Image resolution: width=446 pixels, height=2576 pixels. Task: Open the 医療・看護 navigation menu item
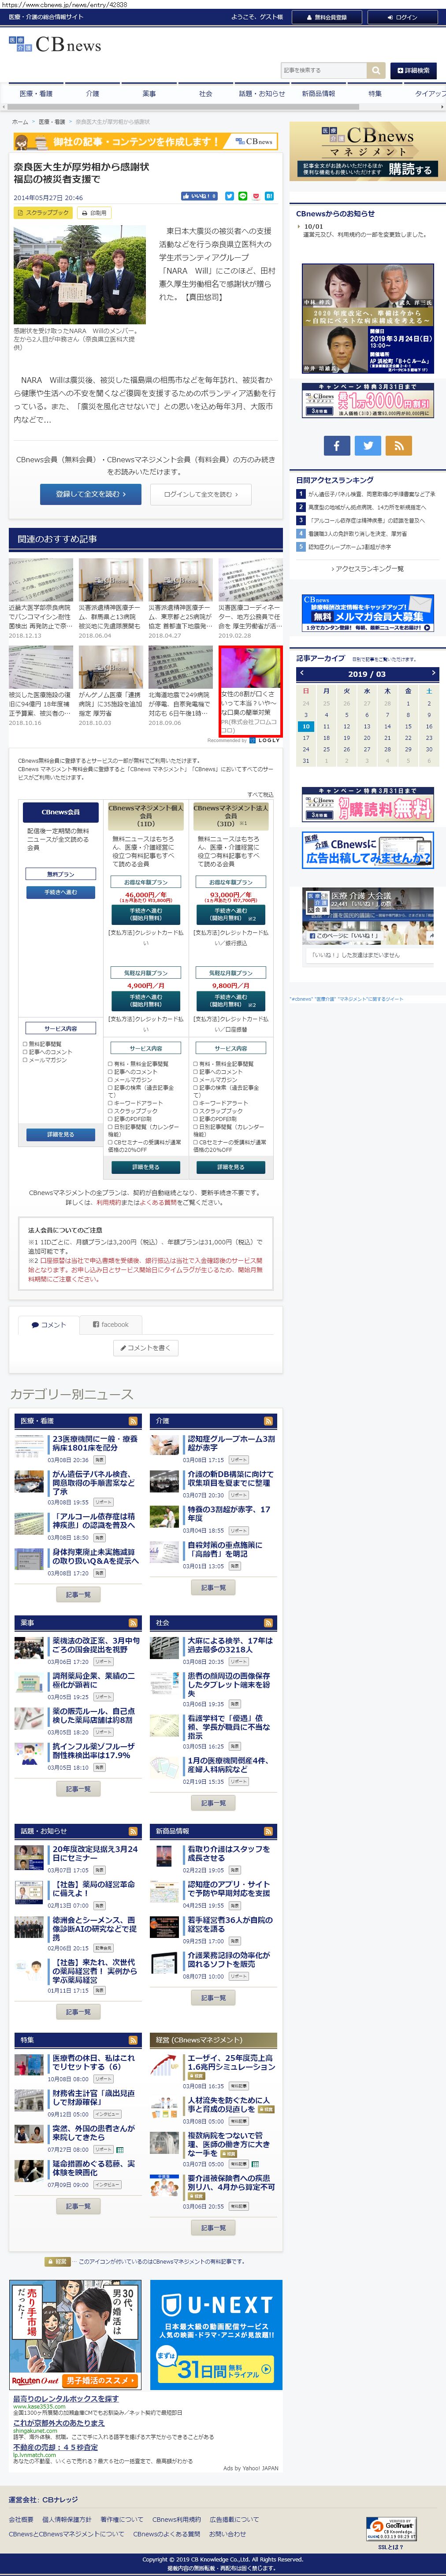[x=36, y=93]
